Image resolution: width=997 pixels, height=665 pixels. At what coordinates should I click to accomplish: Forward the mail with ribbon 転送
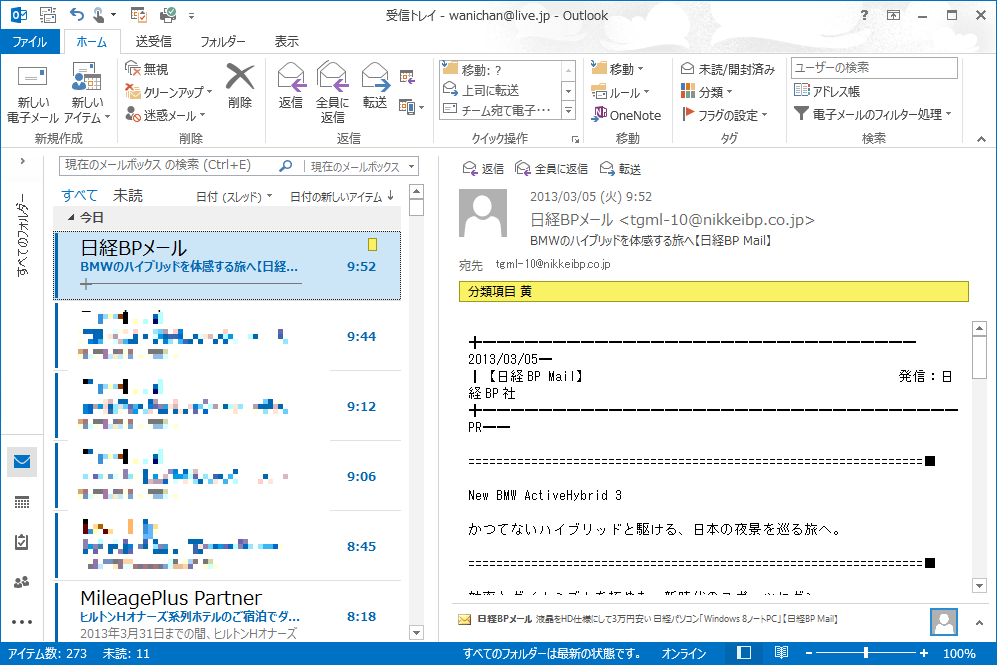point(375,86)
